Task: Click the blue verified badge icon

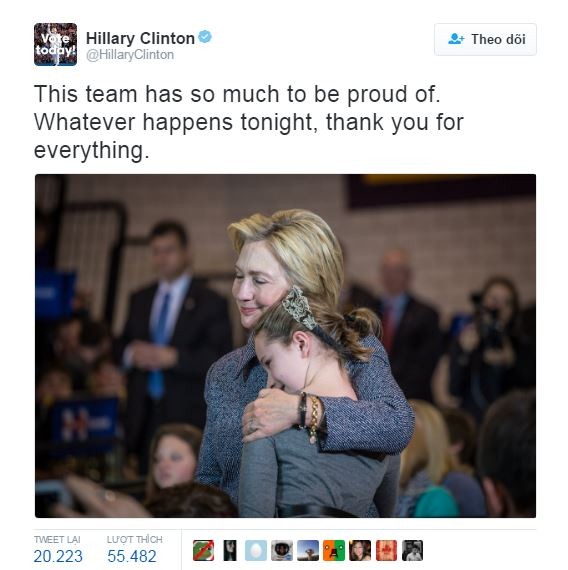Action: [x=205, y=37]
